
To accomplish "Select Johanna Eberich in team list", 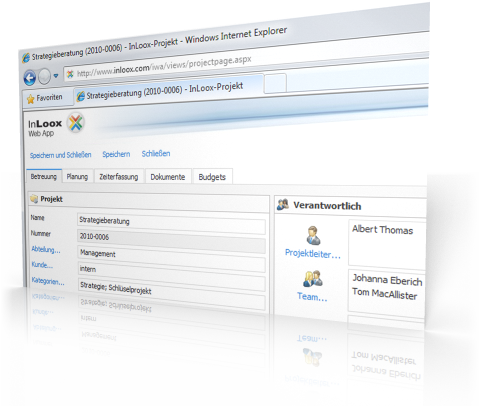I will (387, 280).
